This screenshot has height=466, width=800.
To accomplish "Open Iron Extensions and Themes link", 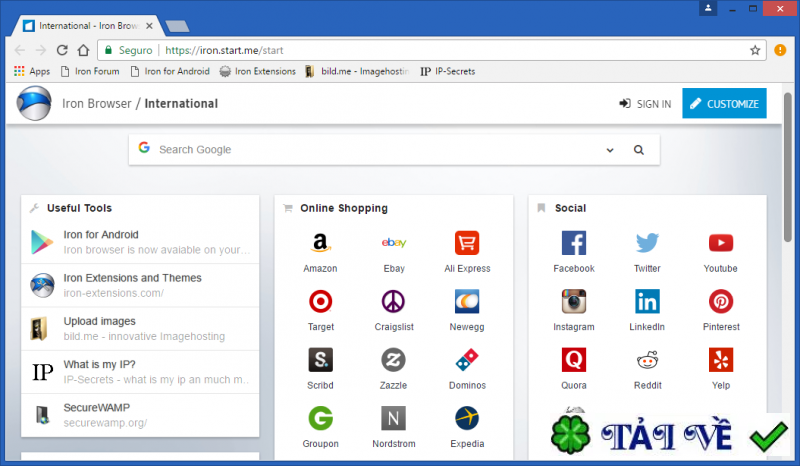I will point(140,285).
